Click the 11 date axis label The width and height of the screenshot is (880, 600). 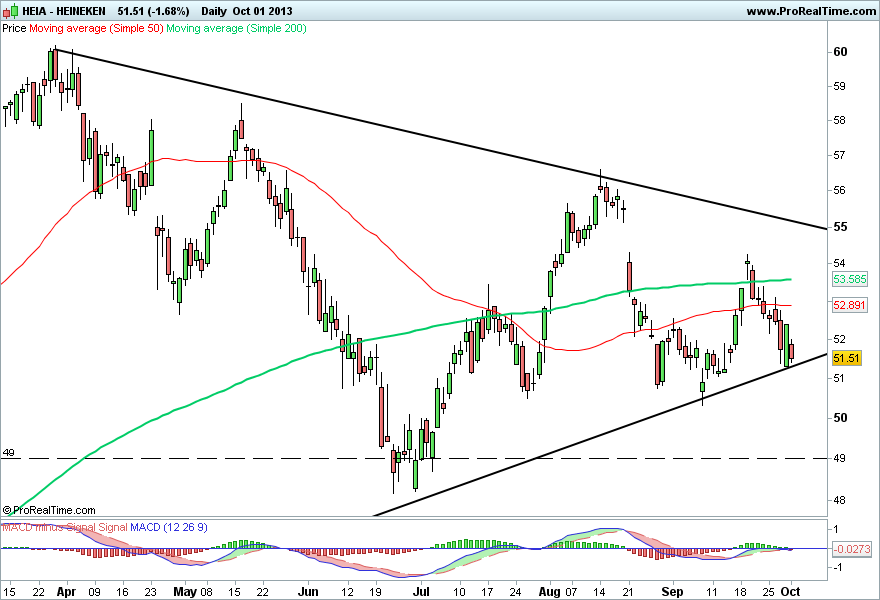click(712, 592)
